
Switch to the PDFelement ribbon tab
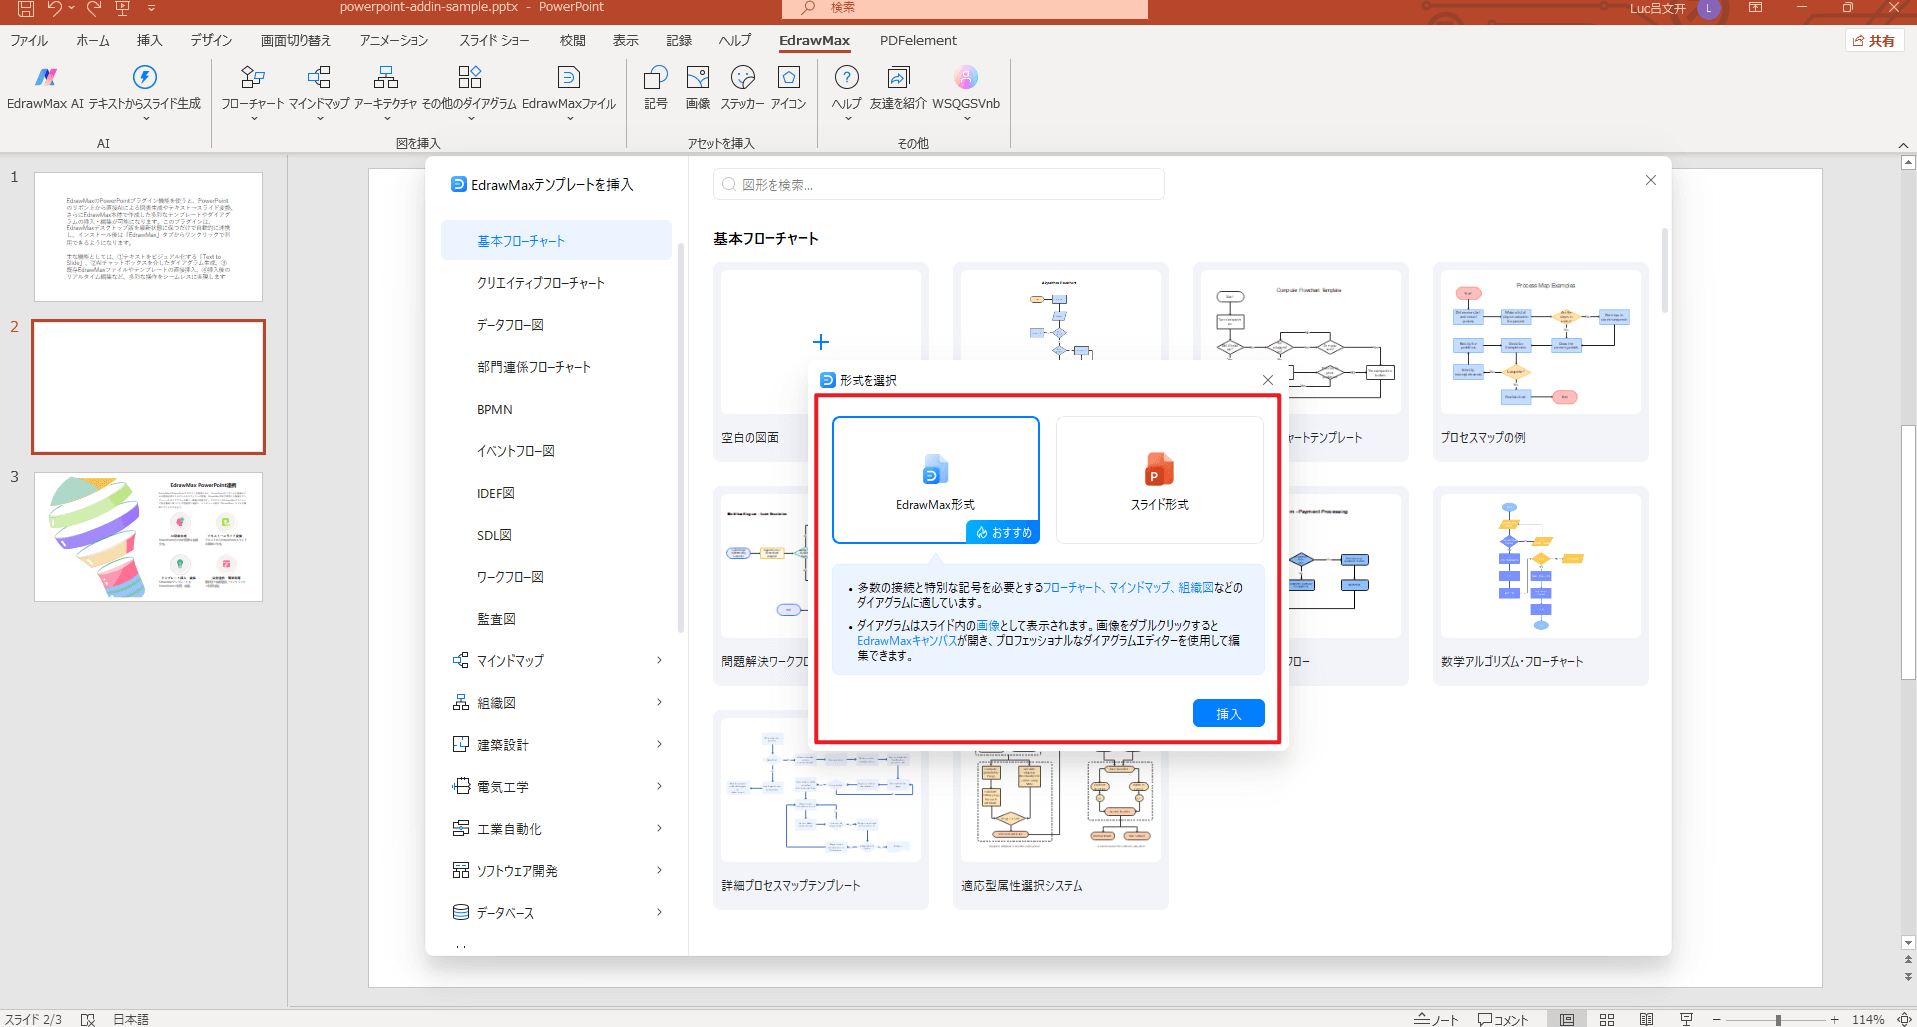tap(918, 41)
